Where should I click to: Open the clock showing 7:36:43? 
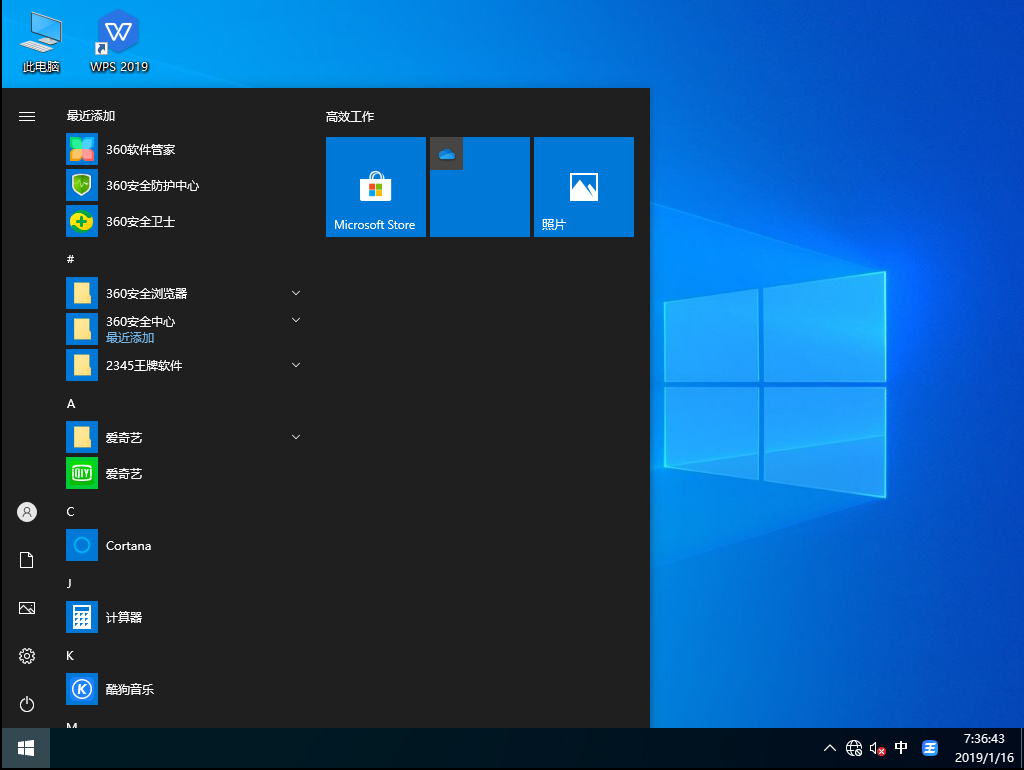click(x=984, y=748)
